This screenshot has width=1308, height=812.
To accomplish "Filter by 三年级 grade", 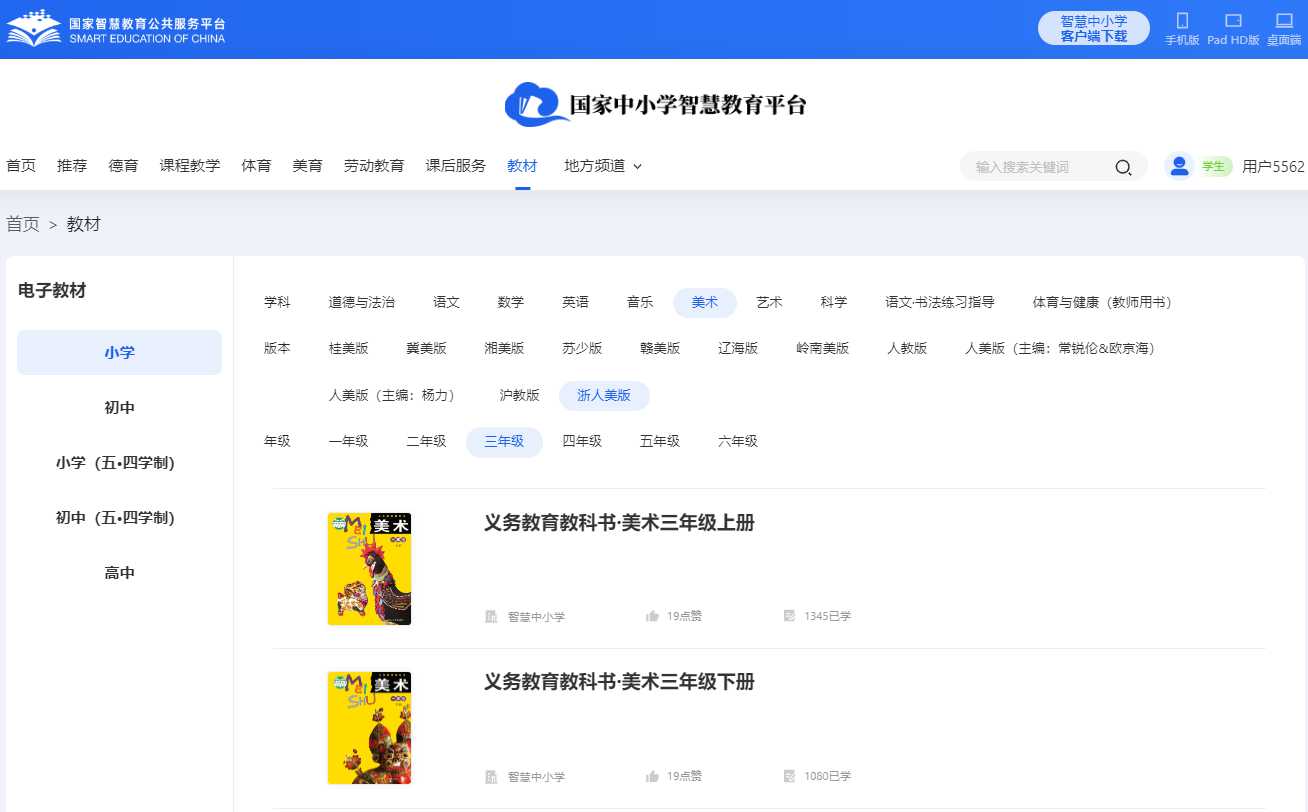I will click(504, 441).
